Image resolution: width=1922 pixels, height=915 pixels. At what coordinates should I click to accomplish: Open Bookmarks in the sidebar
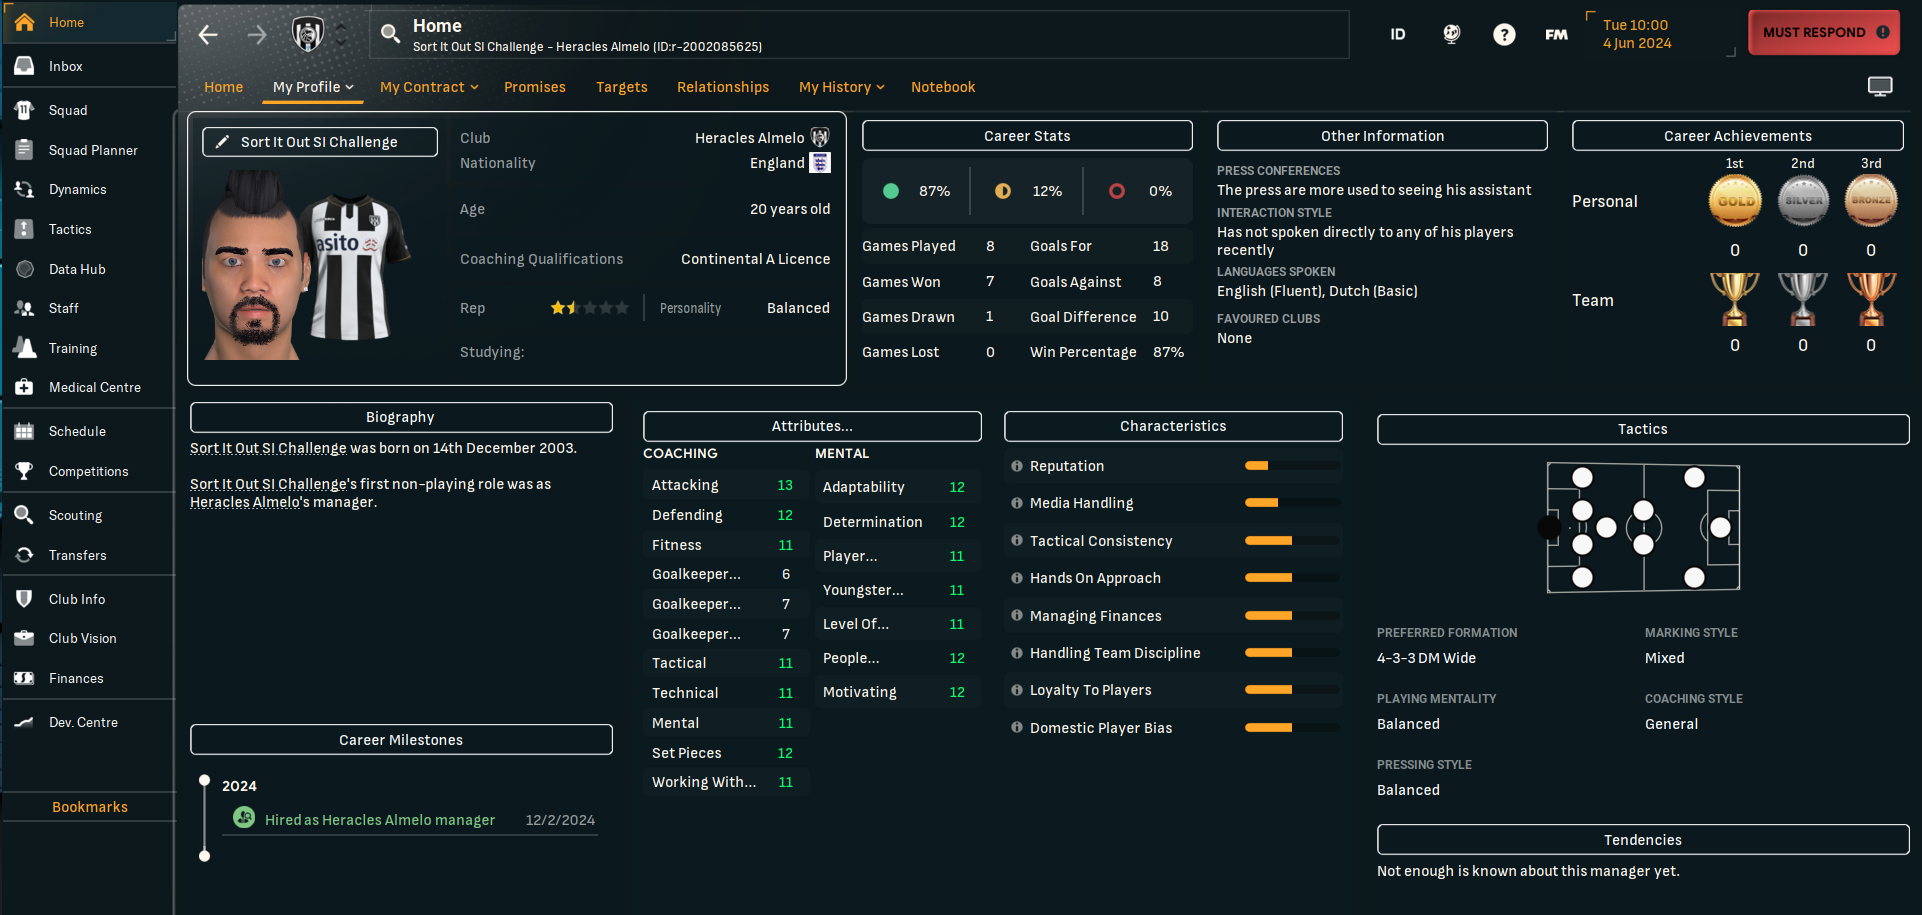(90, 807)
